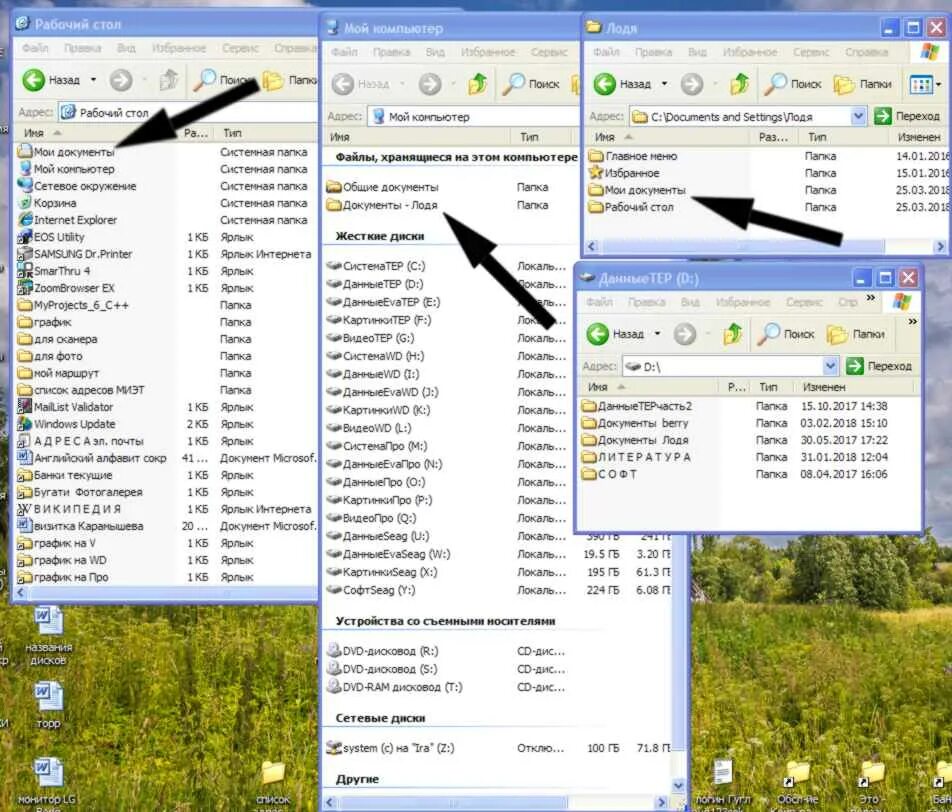Select Избранное folder in Лодя window
Image resolution: width=952 pixels, height=812 pixels.
click(x=624, y=173)
